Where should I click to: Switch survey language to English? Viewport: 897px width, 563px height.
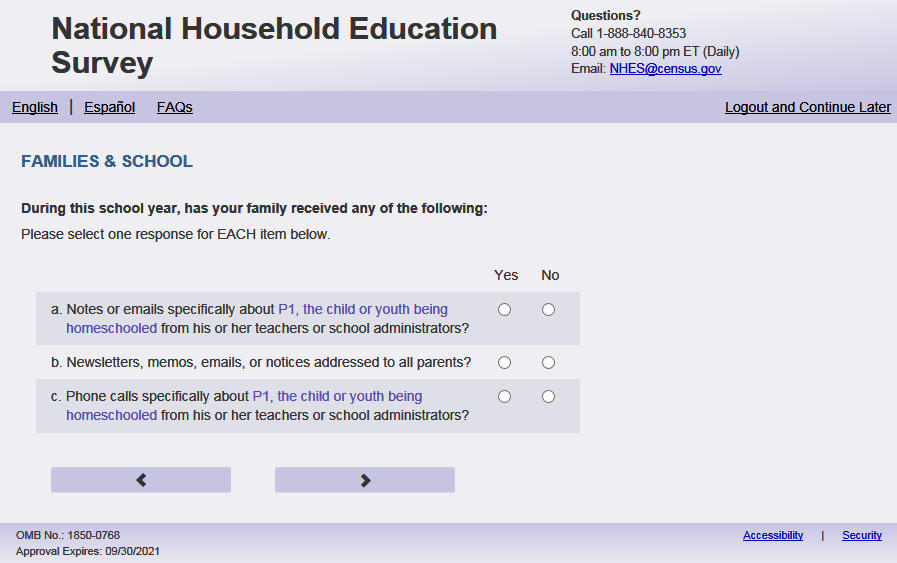click(35, 107)
